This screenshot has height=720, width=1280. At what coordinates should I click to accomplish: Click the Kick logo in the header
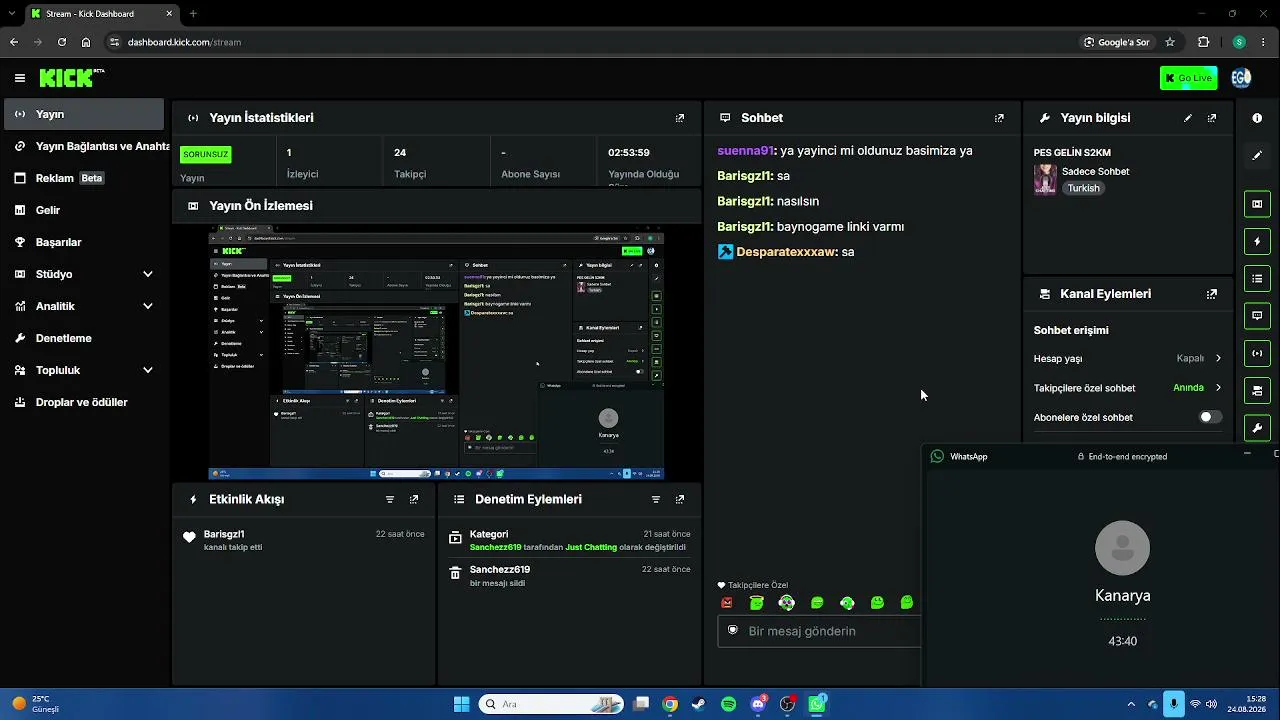[71, 78]
